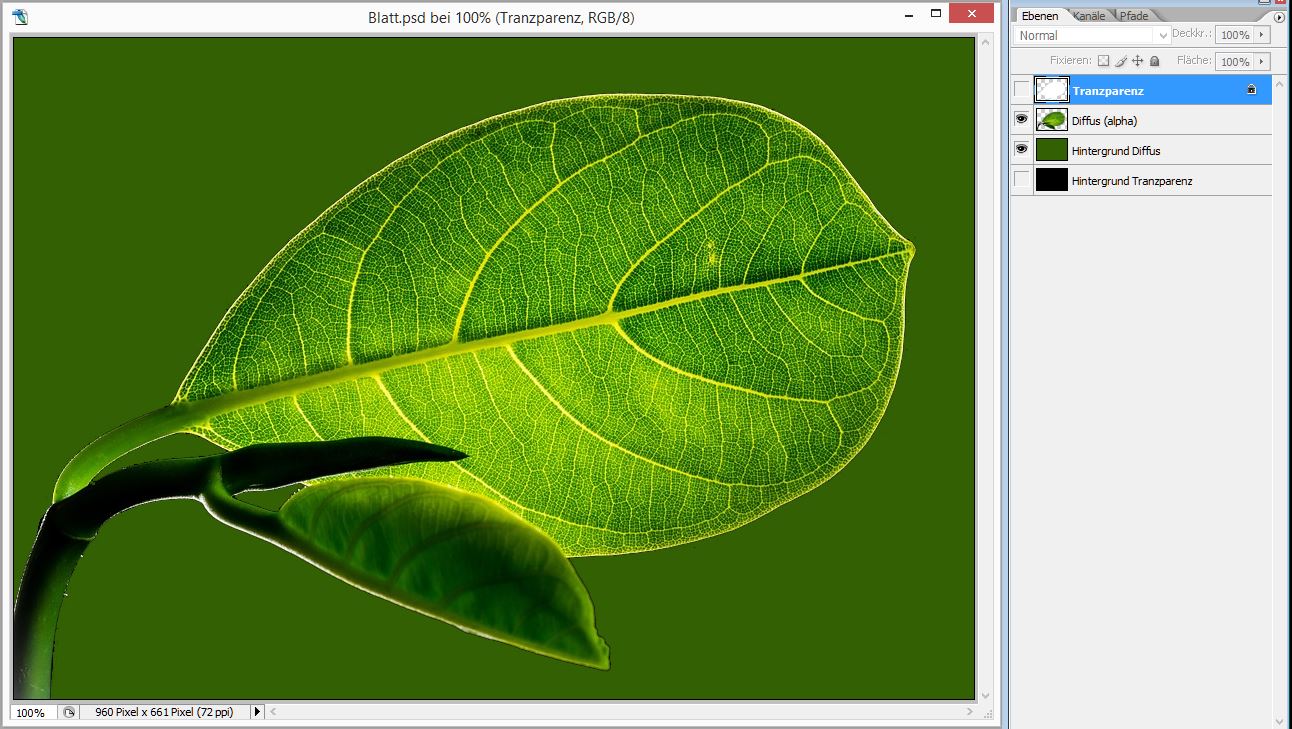Click the Deckkr. opacity value field
Screen dimensions: 1292x729
click(x=1235, y=35)
